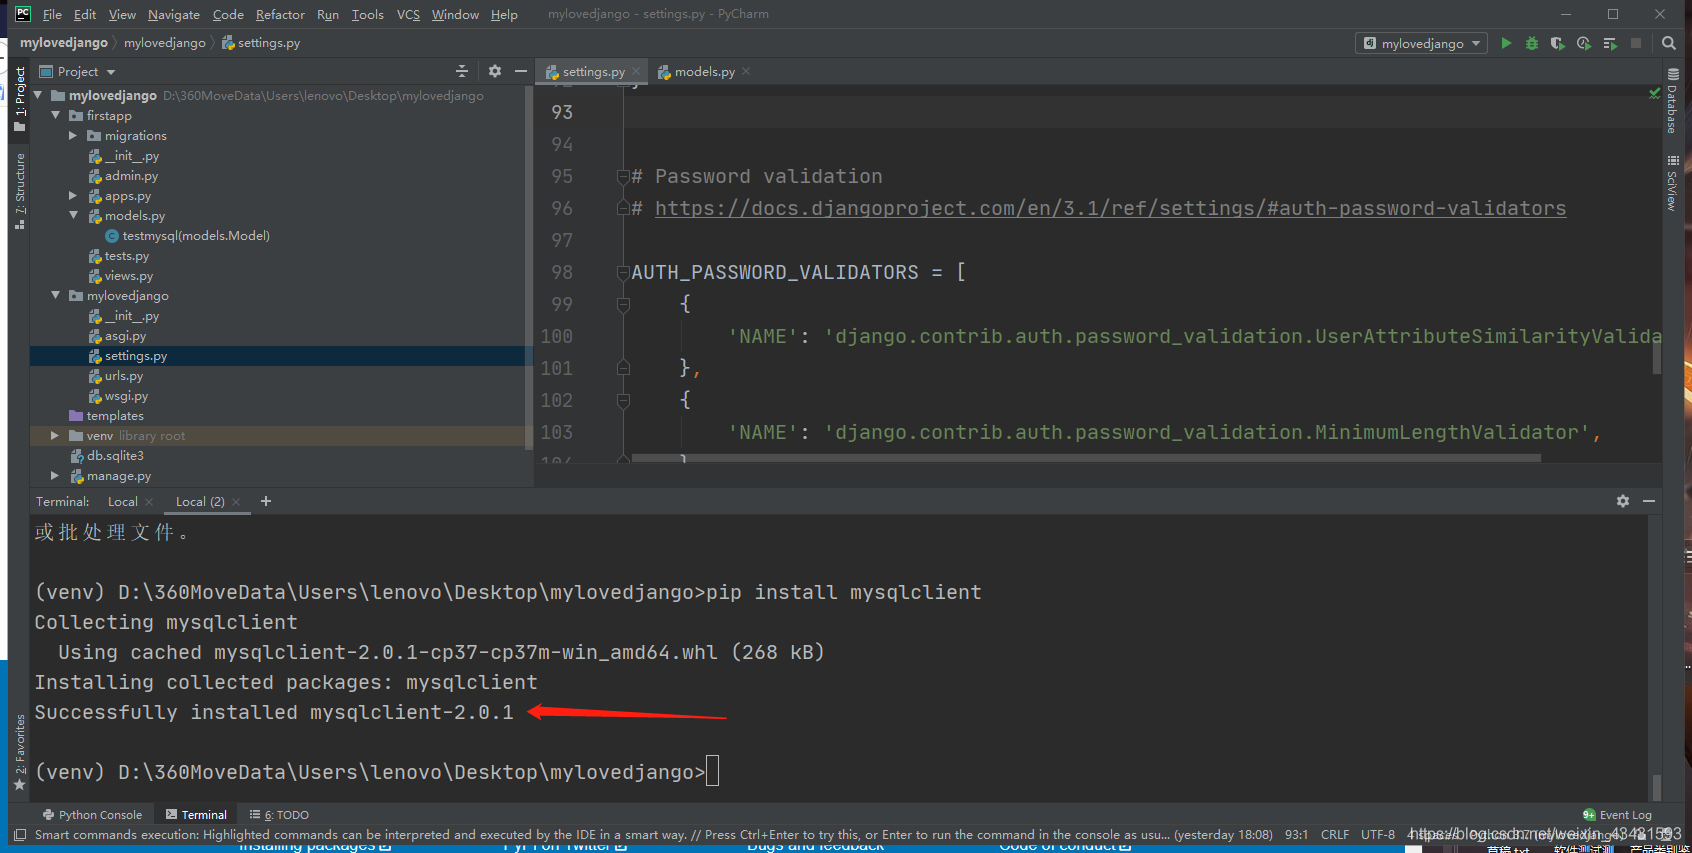Close the Local (2) terminal tab
This screenshot has height=853, width=1692.
[236, 502]
